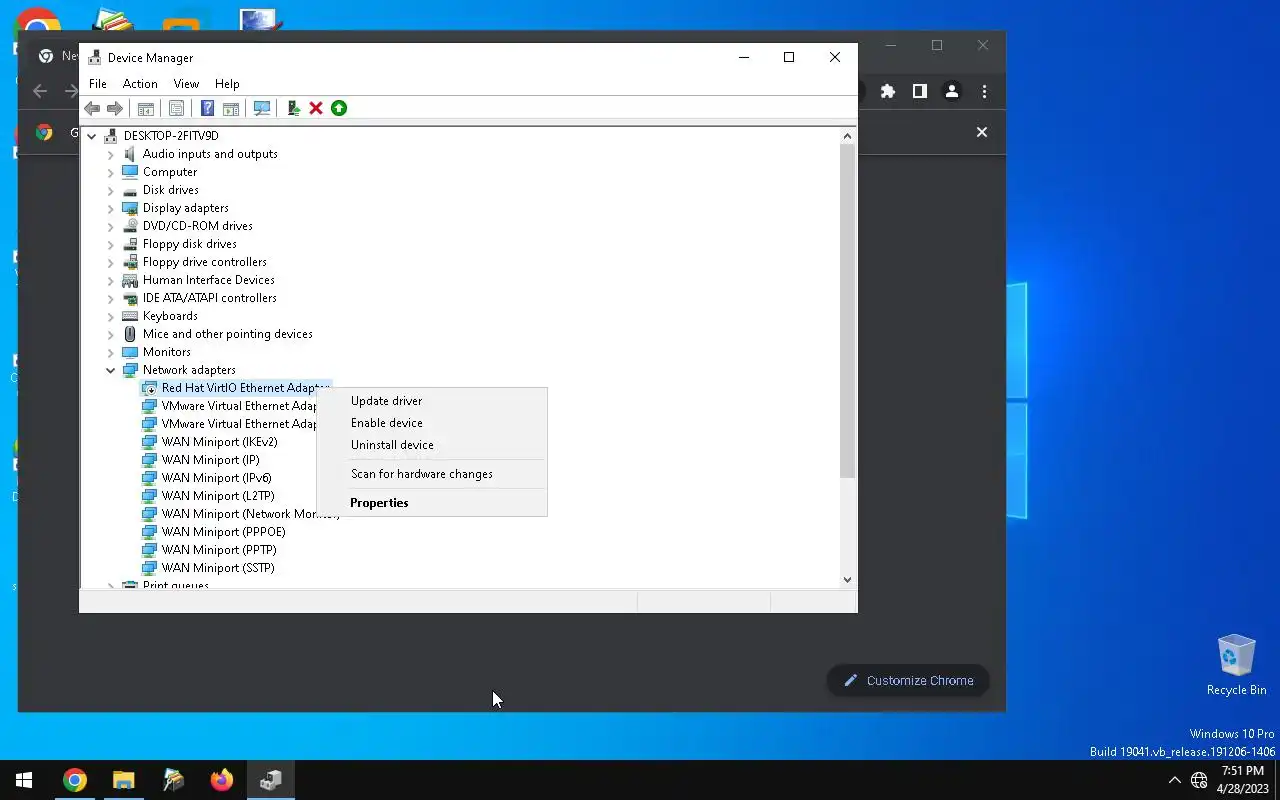This screenshot has height=800, width=1280.
Task: Select WAN Miniport (IPv6)
Action: tap(216, 478)
